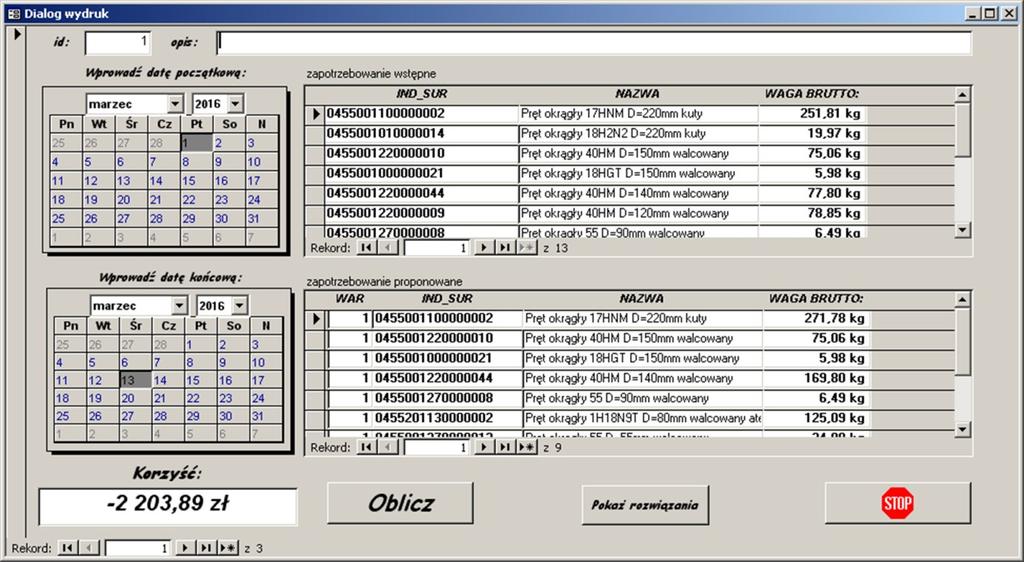The width and height of the screenshot is (1024, 562).
Task: Click record number box in upper table navigator
Action: pos(437,248)
